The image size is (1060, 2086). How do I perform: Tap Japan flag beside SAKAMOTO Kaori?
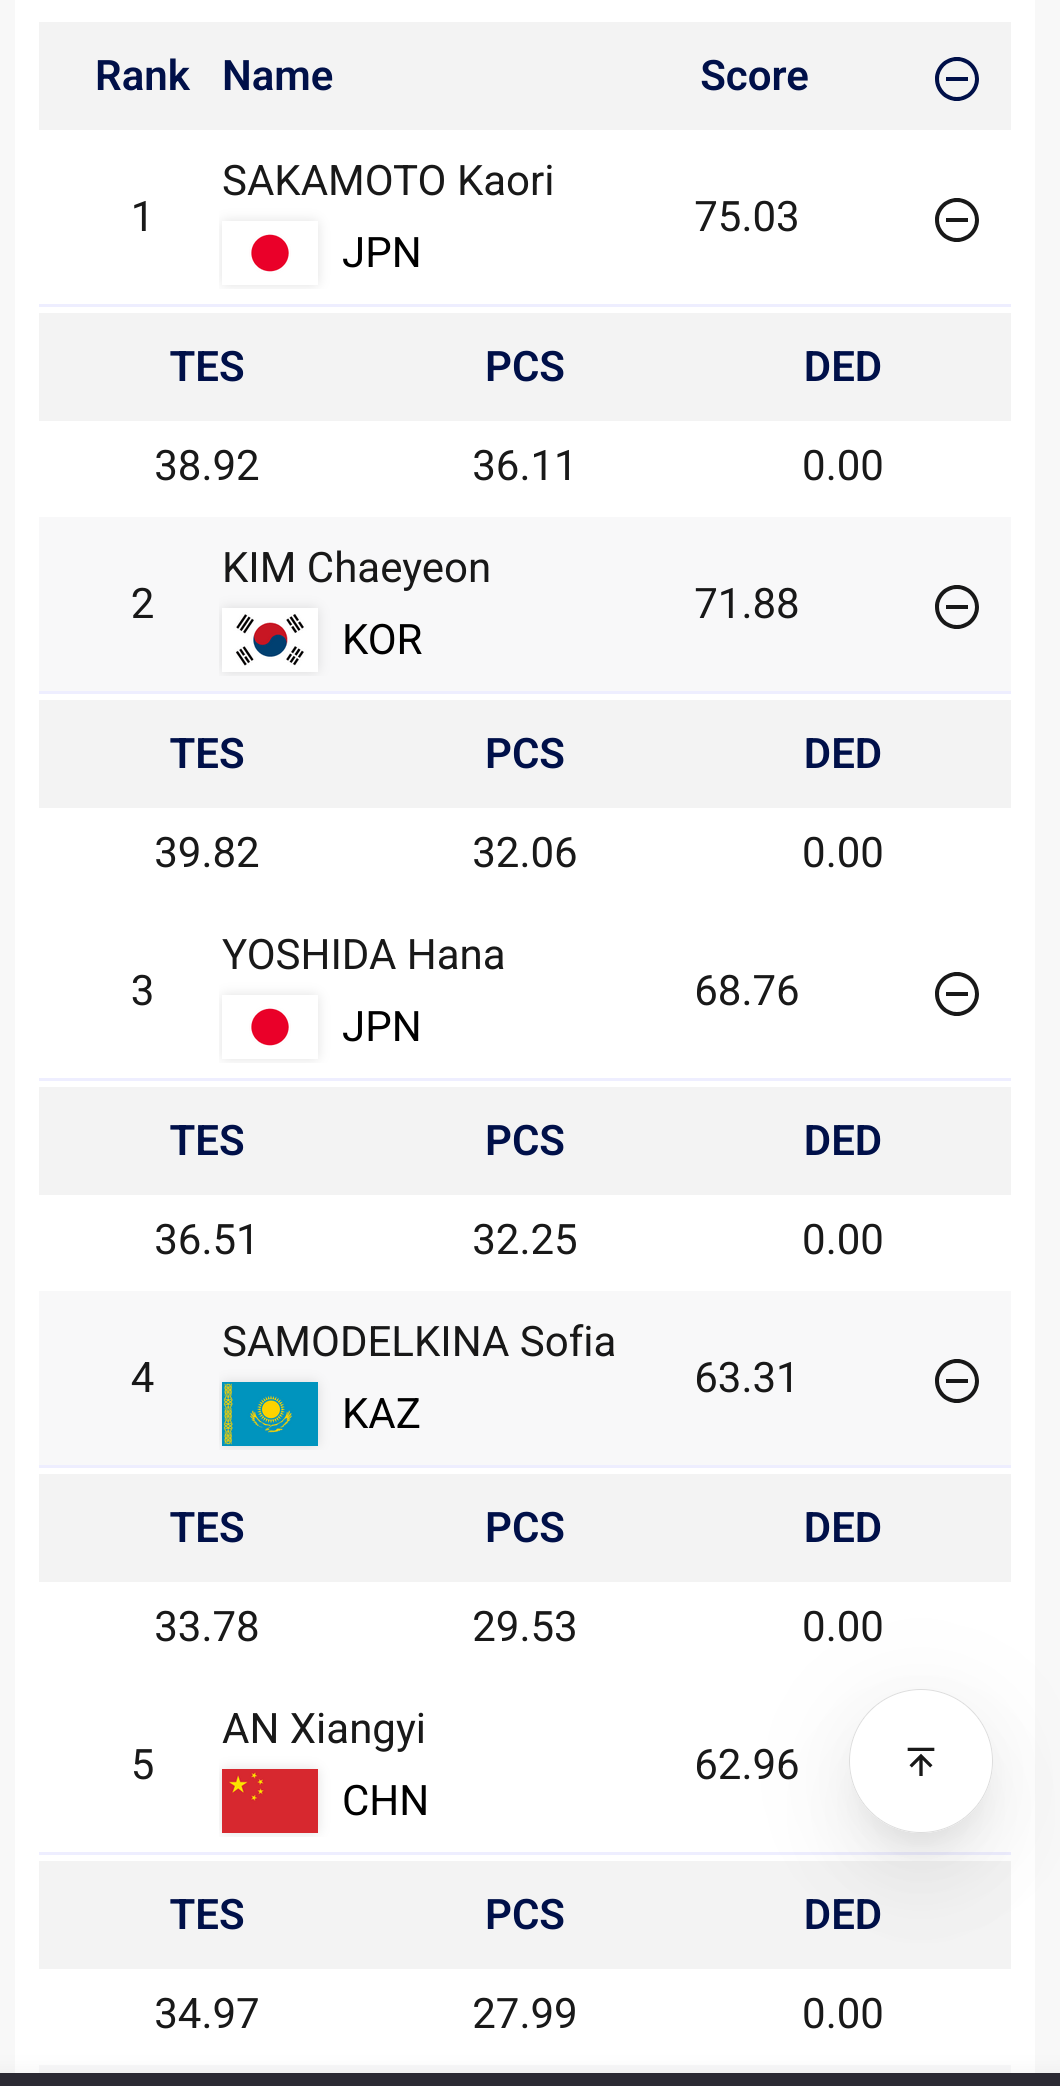270,253
